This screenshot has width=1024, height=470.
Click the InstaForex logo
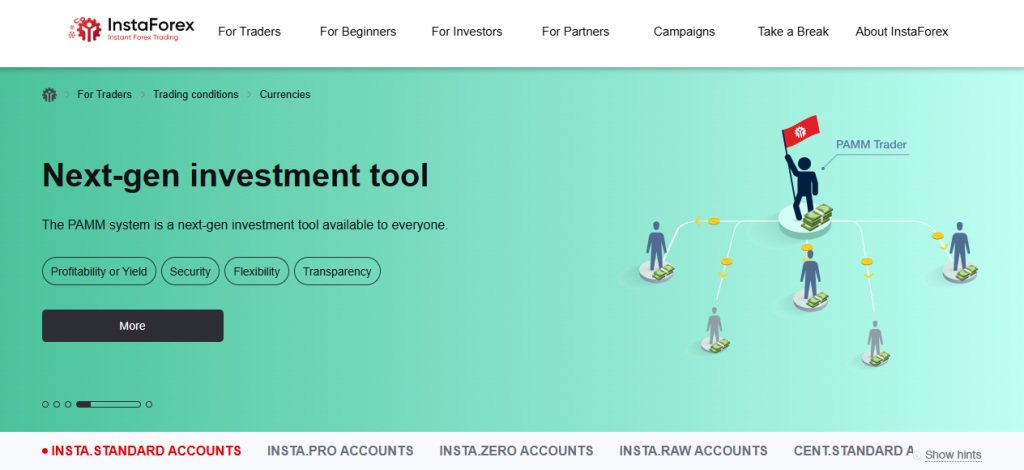click(x=132, y=31)
